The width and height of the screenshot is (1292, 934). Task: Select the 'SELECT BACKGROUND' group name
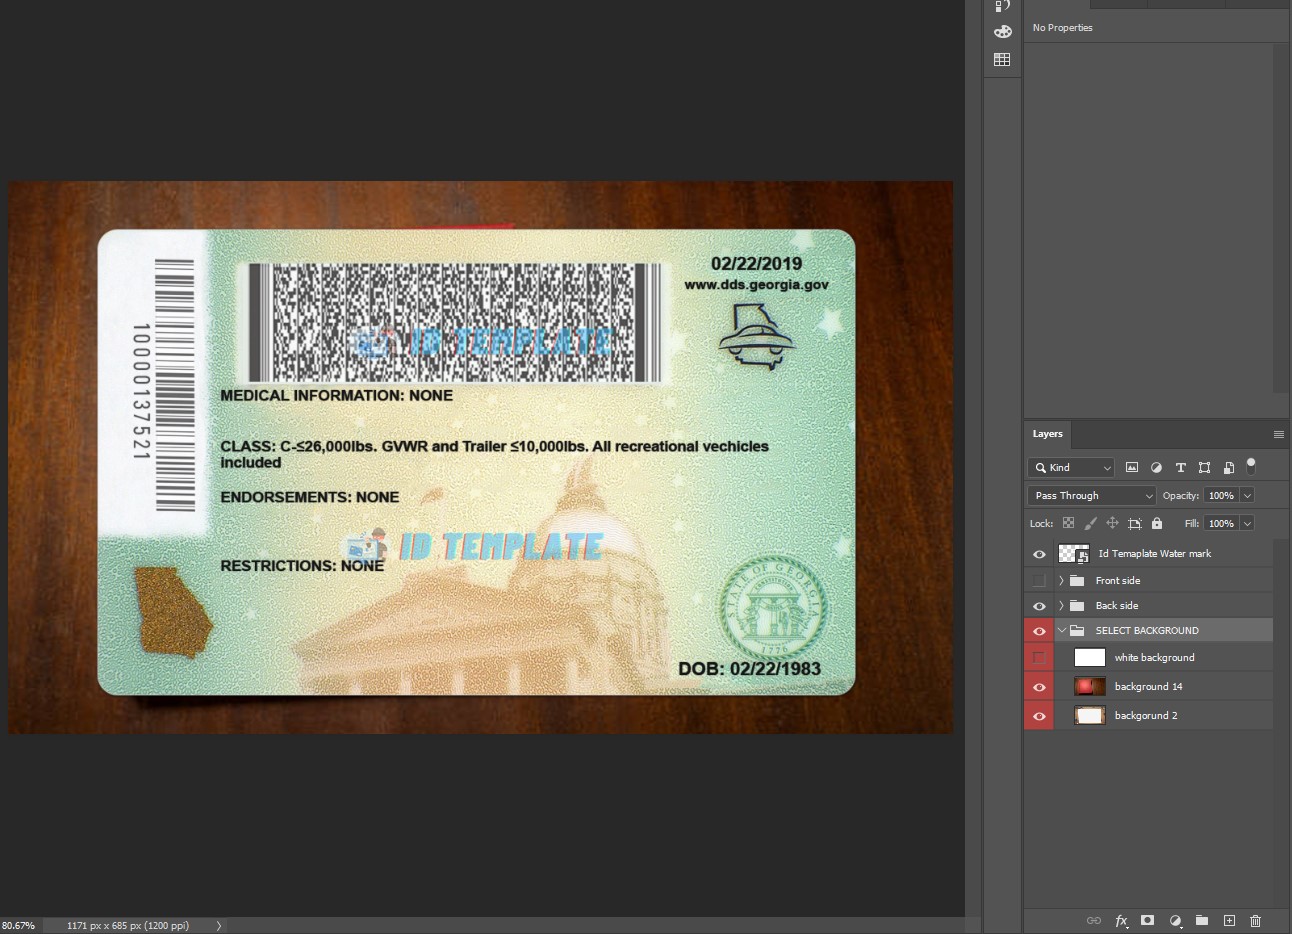click(1146, 630)
